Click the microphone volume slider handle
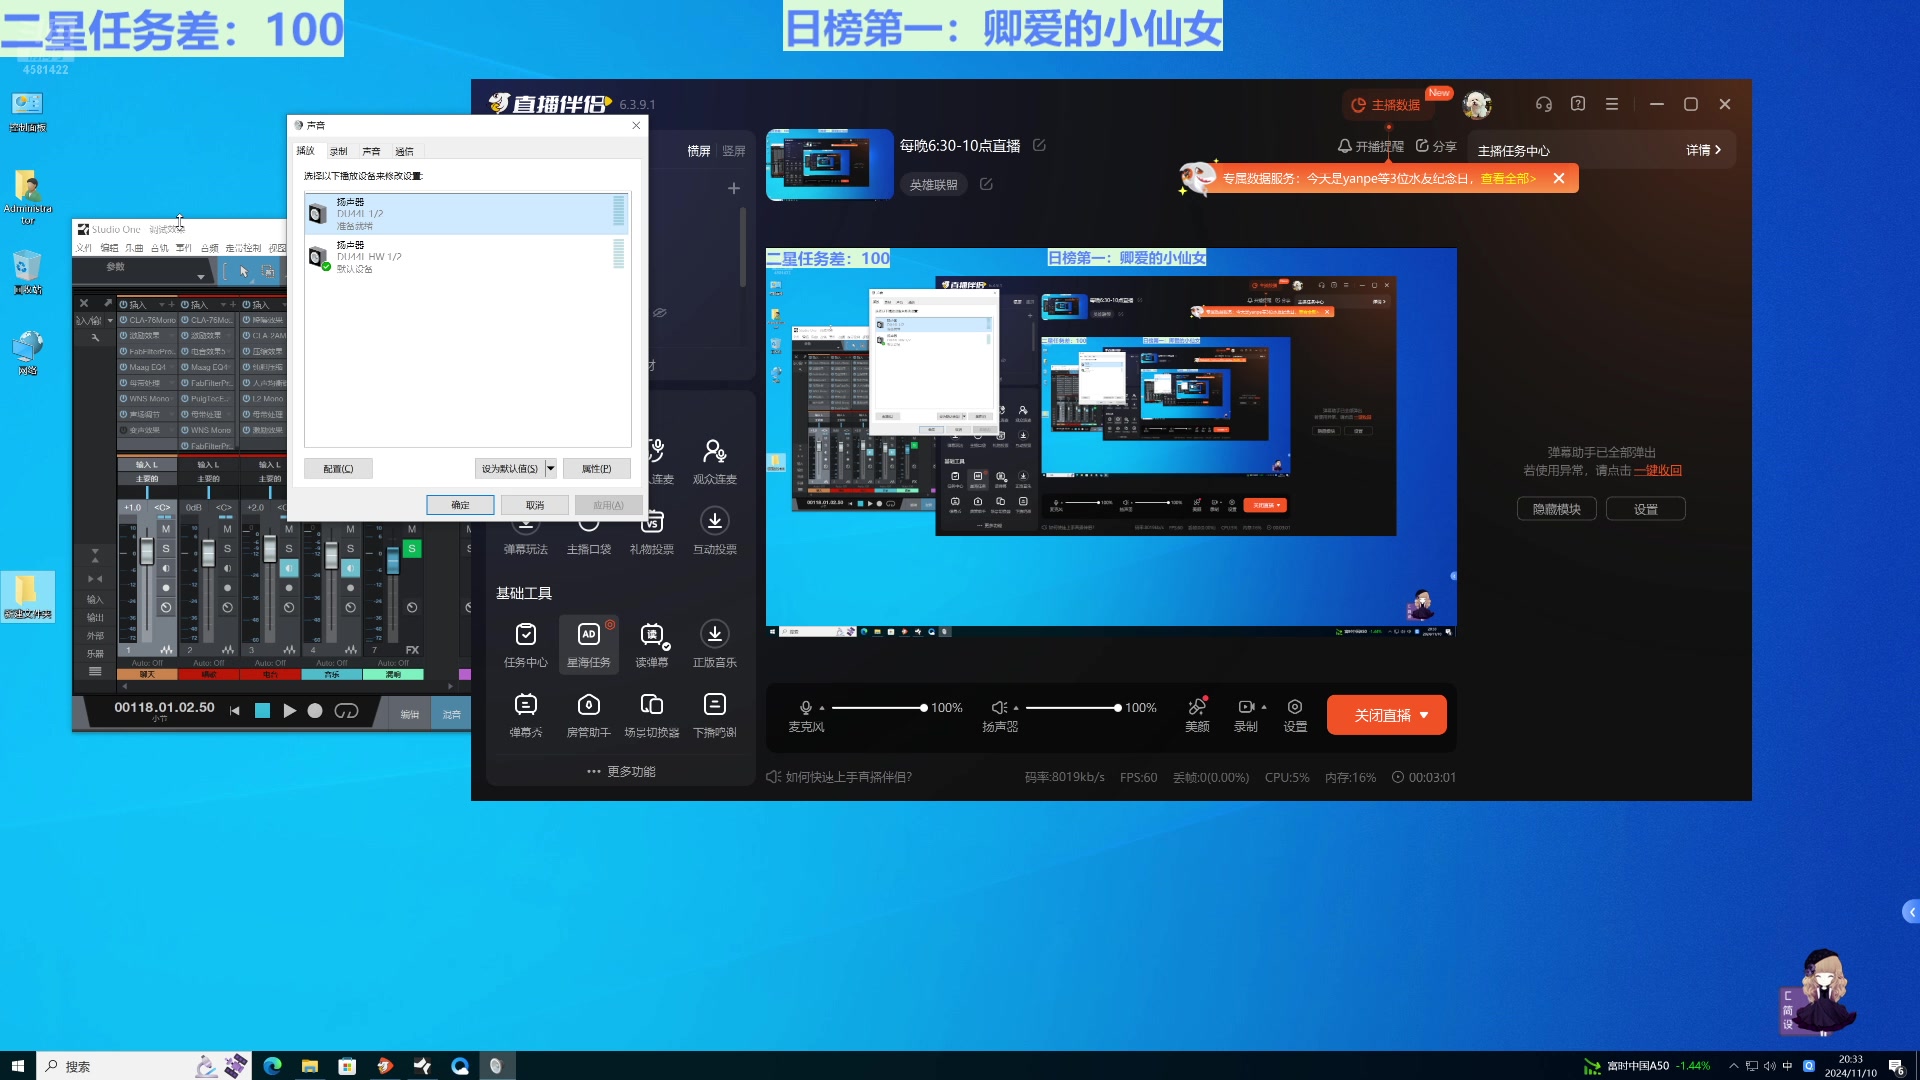The width and height of the screenshot is (1920, 1080). (923, 708)
